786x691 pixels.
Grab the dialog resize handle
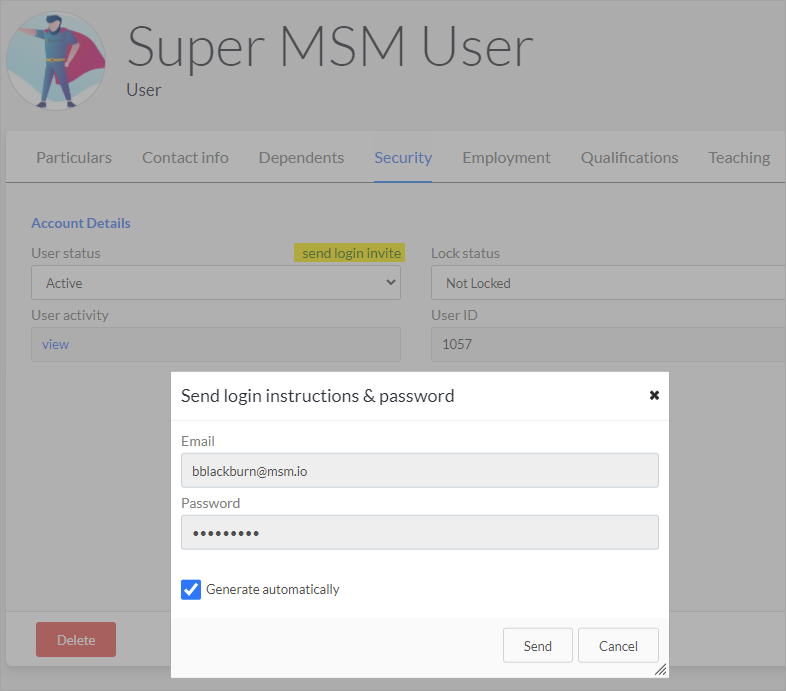661,669
